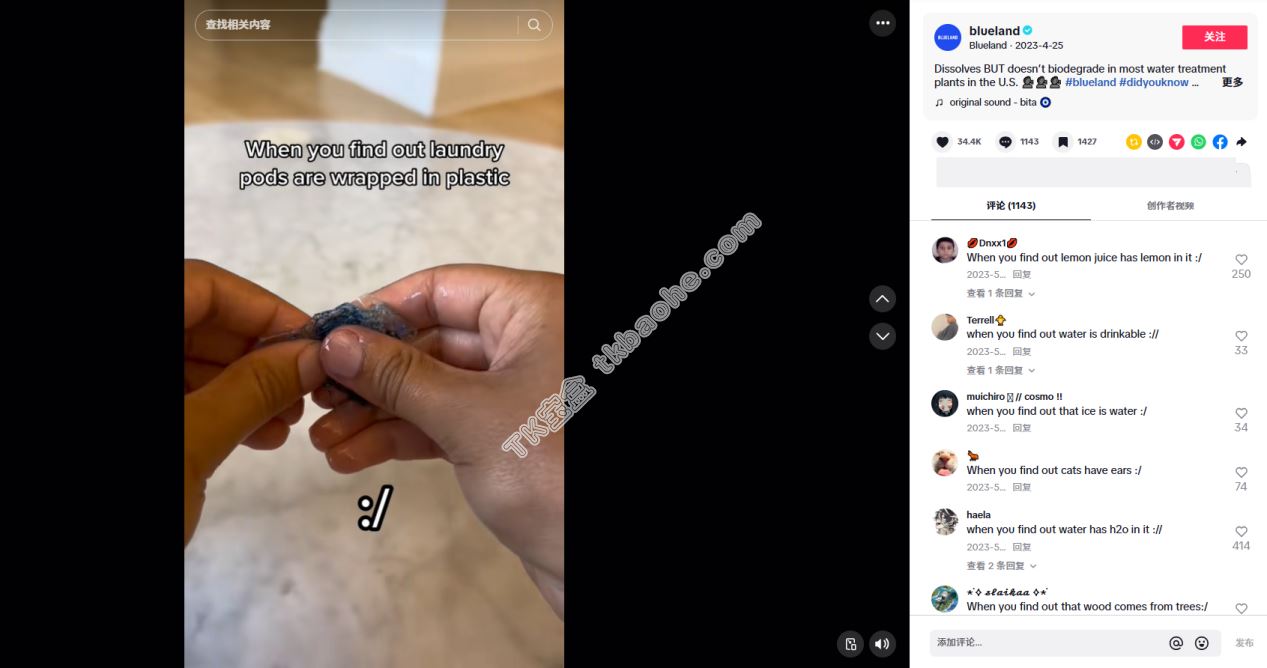Share video to WhatsApp
This screenshot has width=1267, height=668.
[x=1198, y=142]
